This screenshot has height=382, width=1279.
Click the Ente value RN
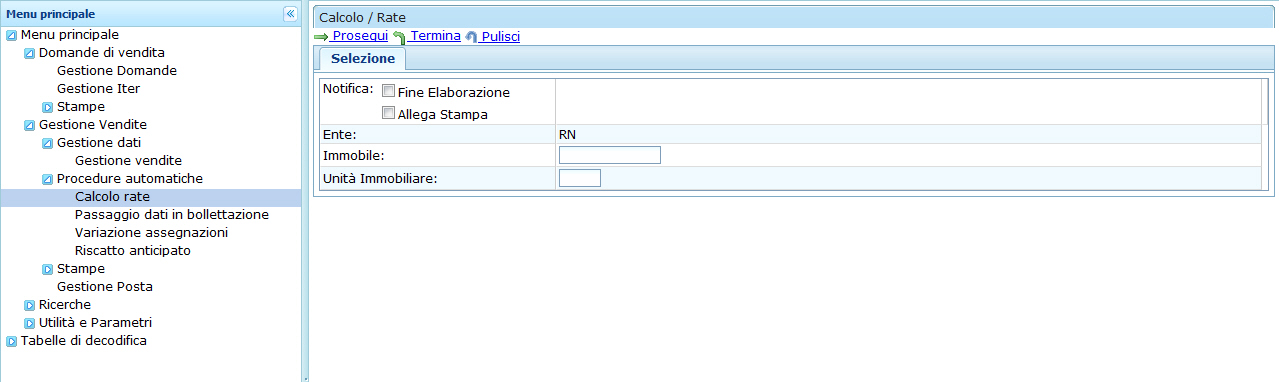tap(567, 134)
